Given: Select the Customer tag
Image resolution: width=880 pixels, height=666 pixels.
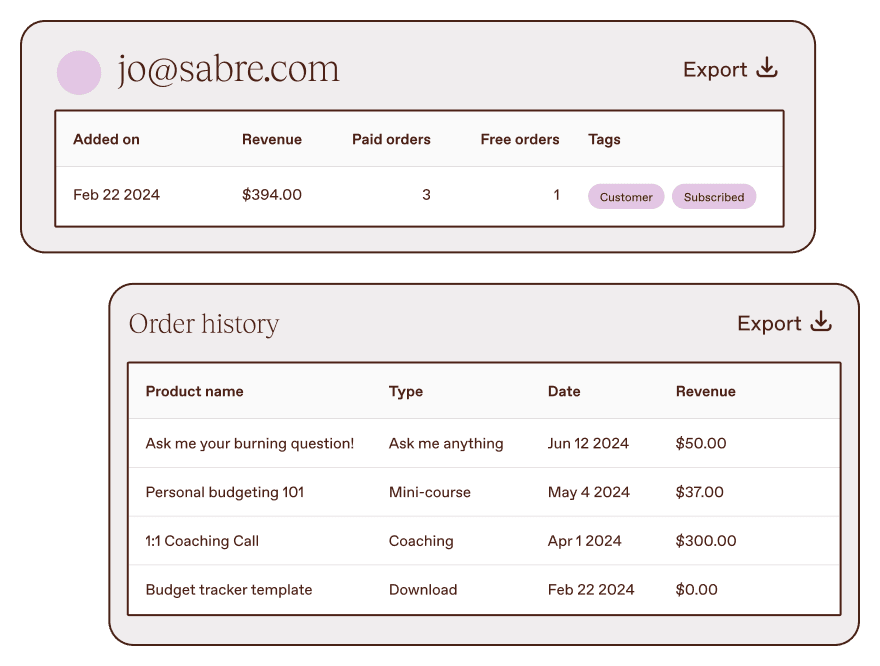Looking at the screenshot, I should pos(626,197).
